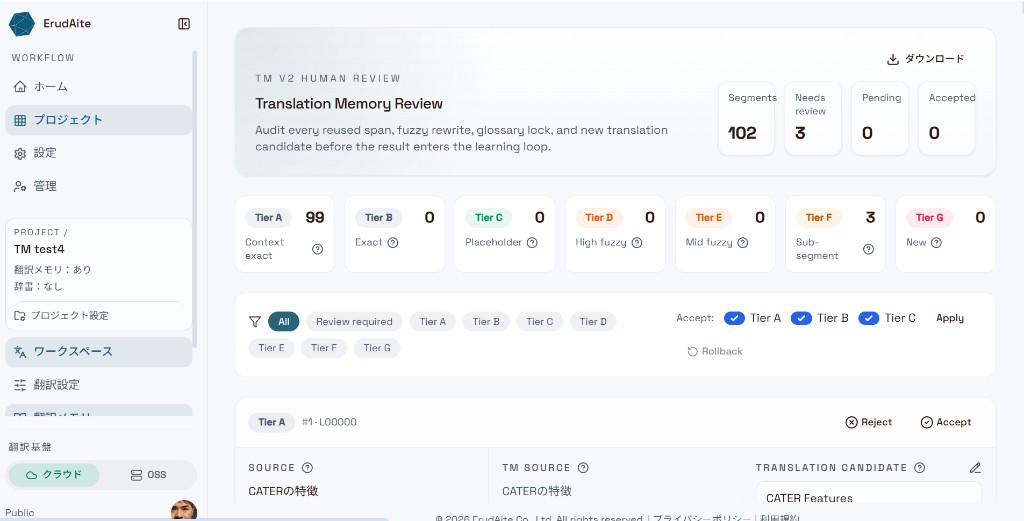The width and height of the screenshot is (1024, 521).
Task: Uncheck the Tier B accept checkbox
Action: pos(801,318)
